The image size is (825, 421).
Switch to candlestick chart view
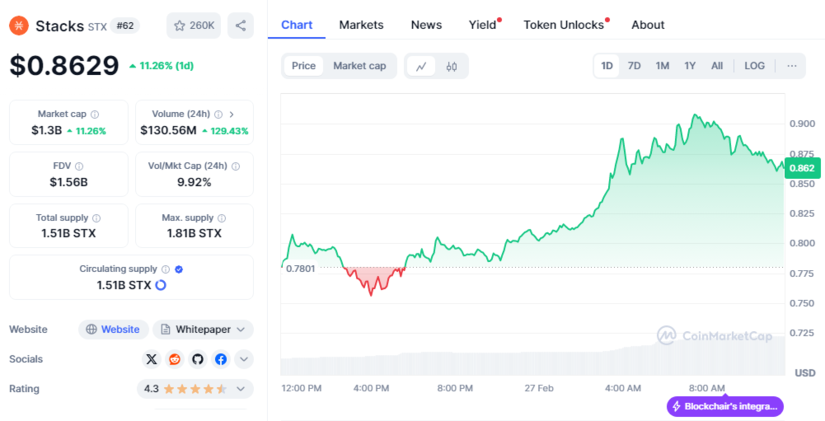pos(451,66)
